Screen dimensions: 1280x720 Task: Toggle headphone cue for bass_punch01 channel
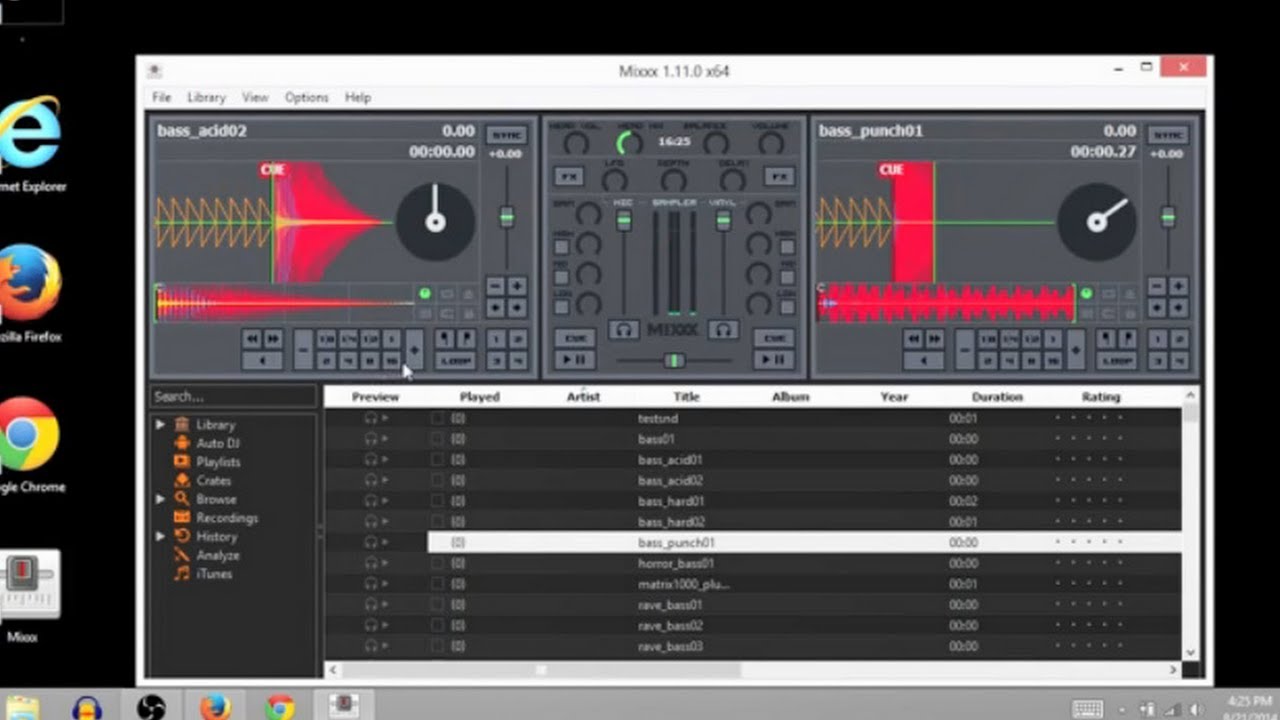(x=723, y=330)
